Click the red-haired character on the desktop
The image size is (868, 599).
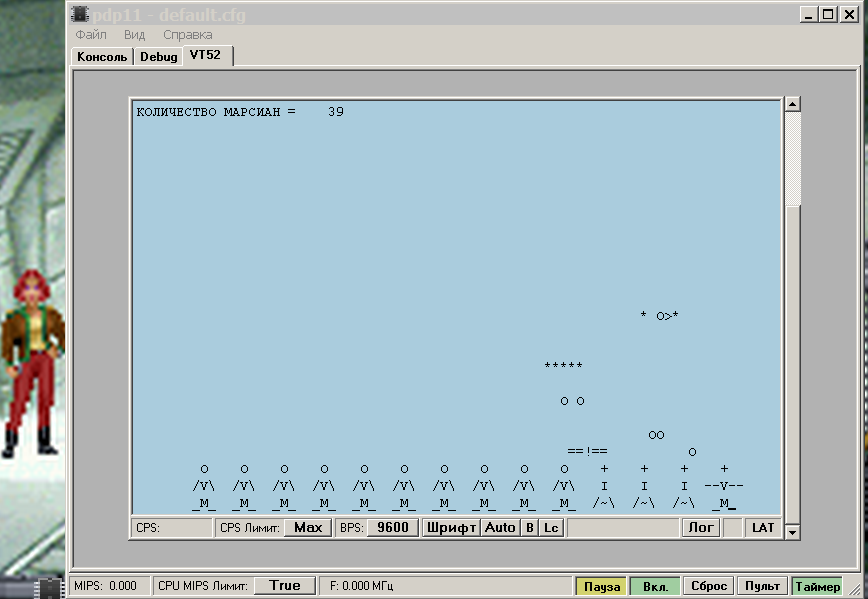33,363
